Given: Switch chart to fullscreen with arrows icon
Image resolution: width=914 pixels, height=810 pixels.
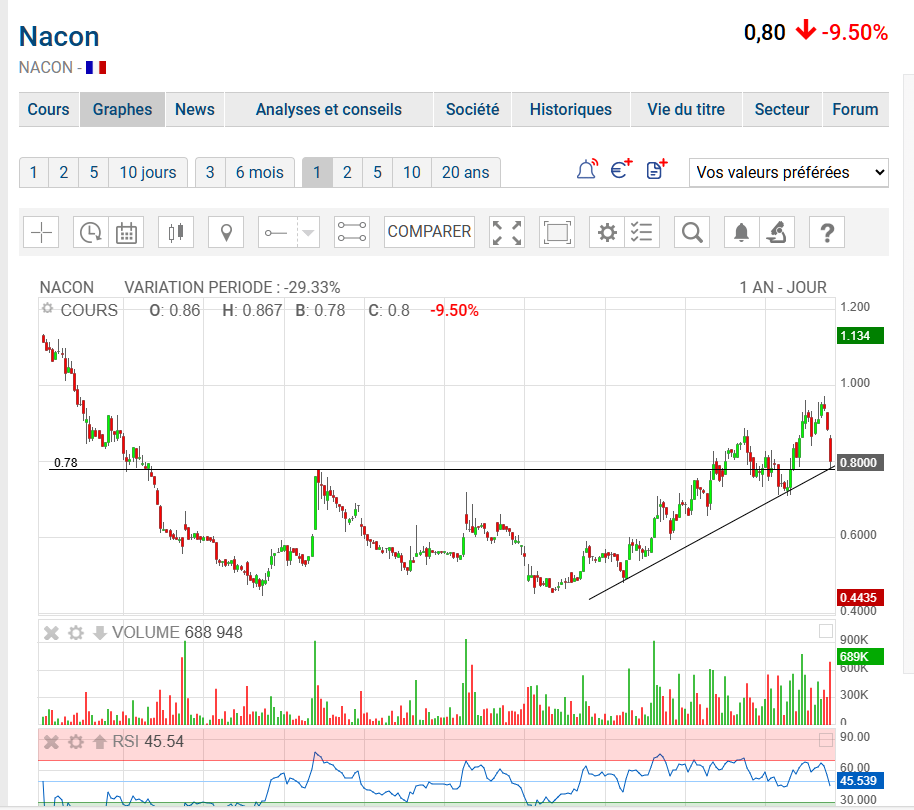Looking at the screenshot, I should tap(507, 232).
